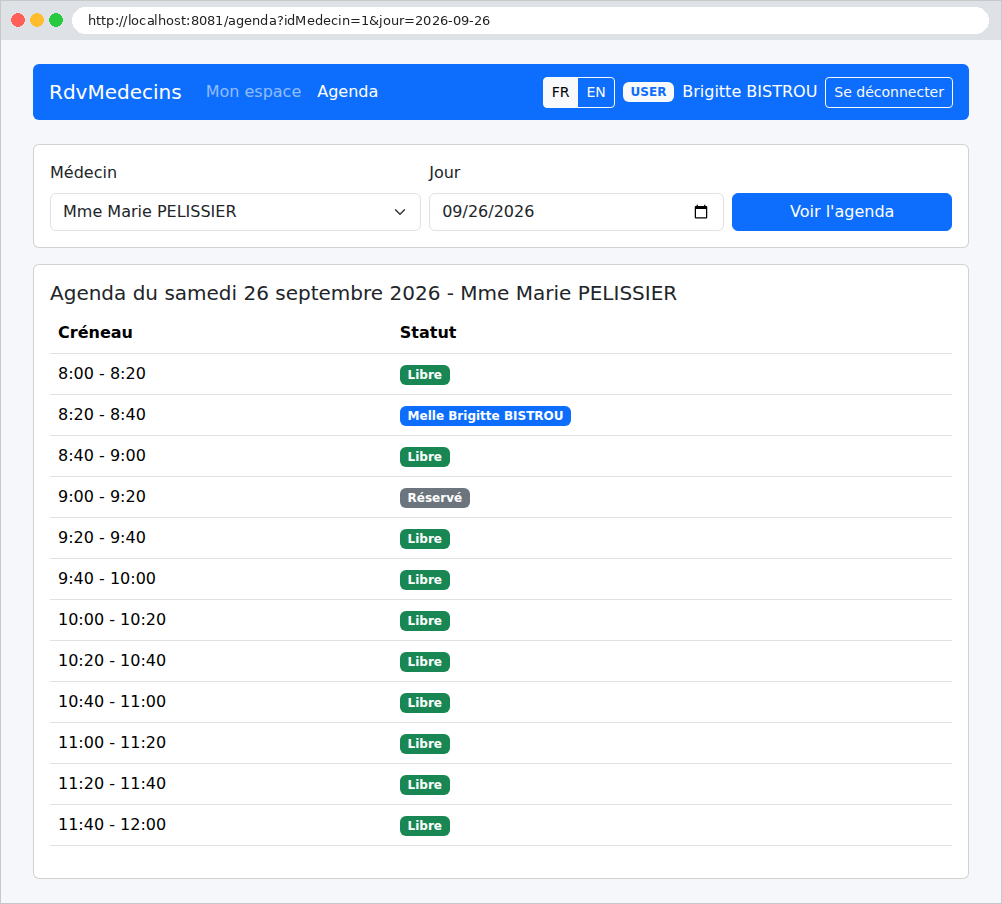Switch language to FR
Screen dimensions: 1002x904
(x=560, y=92)
